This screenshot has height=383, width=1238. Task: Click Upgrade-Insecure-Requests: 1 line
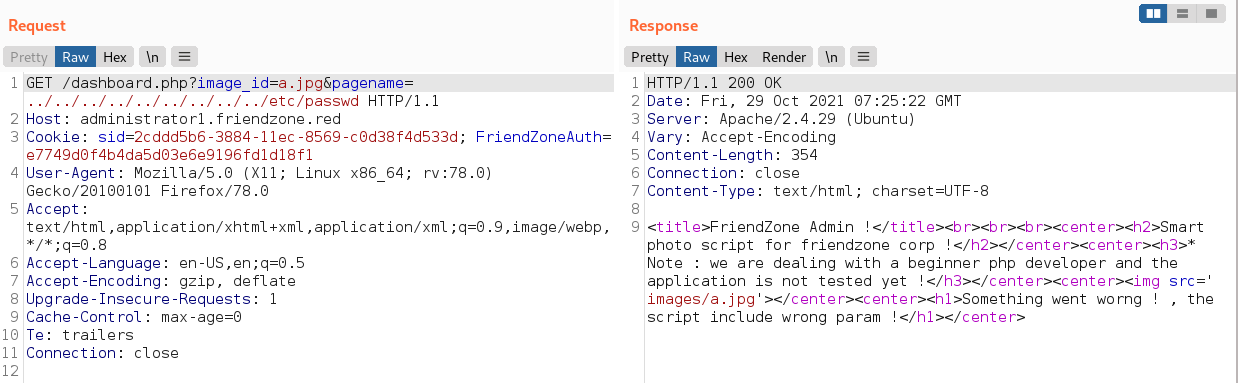point(152,299)
